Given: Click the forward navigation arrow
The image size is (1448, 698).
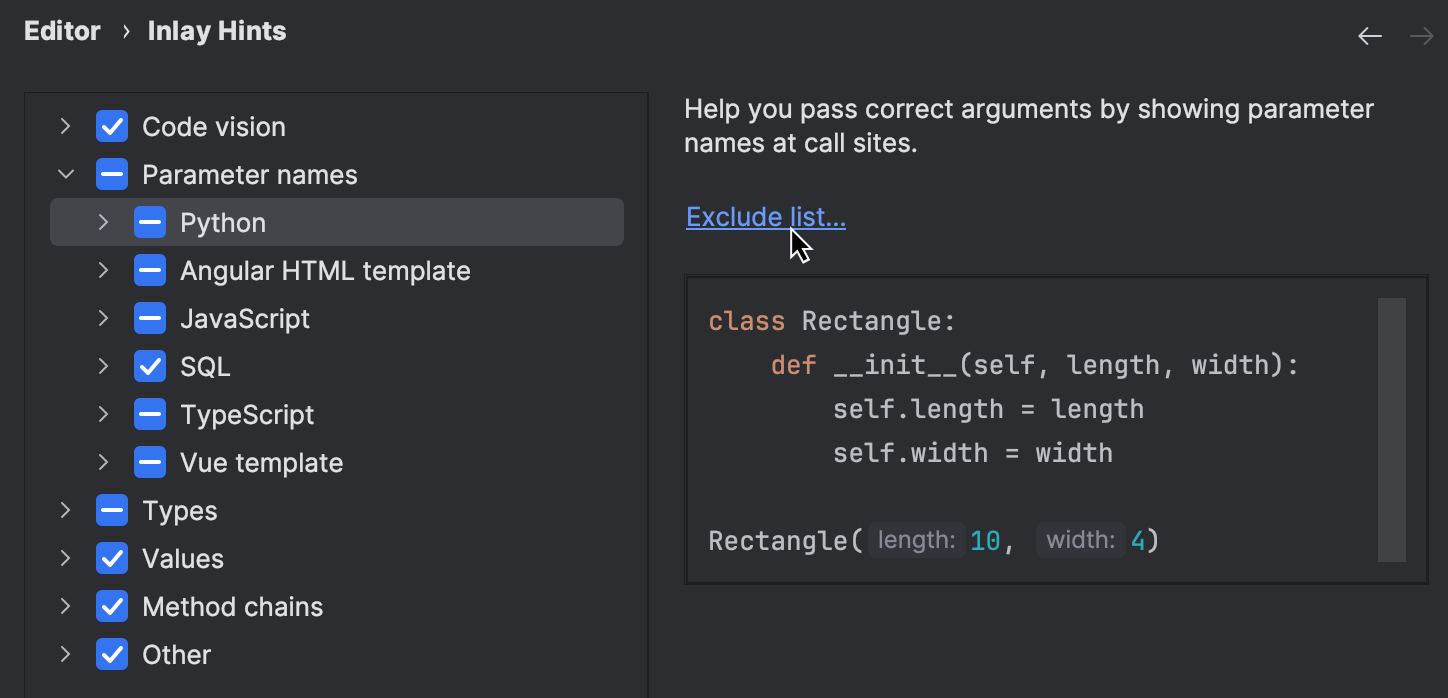Looking at the screenshot, I should click(x=1421, y=35).
